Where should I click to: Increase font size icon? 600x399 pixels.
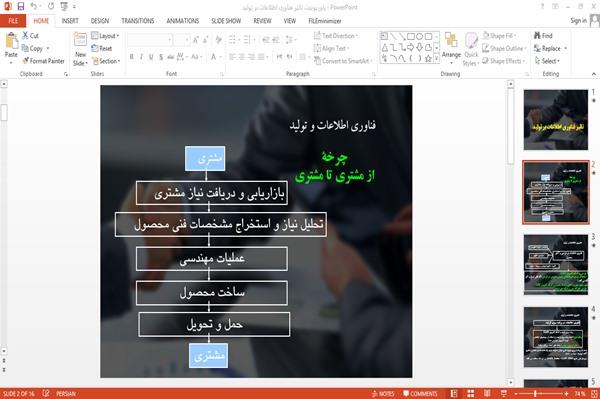tap(196, 39)
